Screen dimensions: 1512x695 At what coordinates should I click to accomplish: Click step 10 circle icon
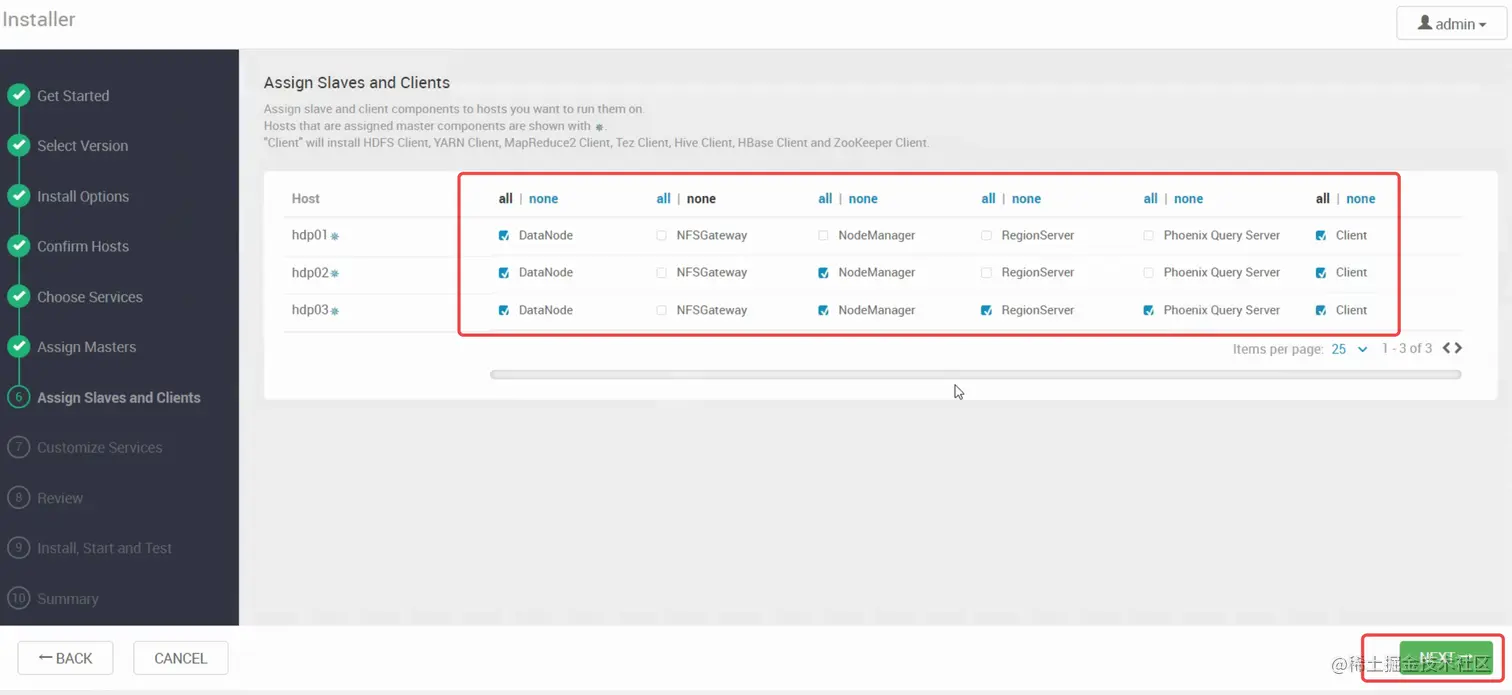[19, 598]
